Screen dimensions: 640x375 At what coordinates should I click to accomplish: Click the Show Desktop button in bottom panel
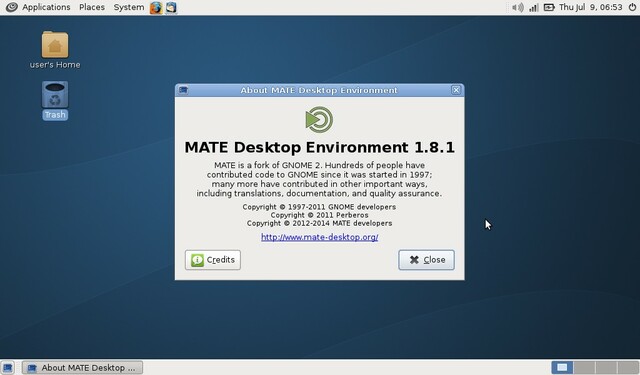(7, 368)
